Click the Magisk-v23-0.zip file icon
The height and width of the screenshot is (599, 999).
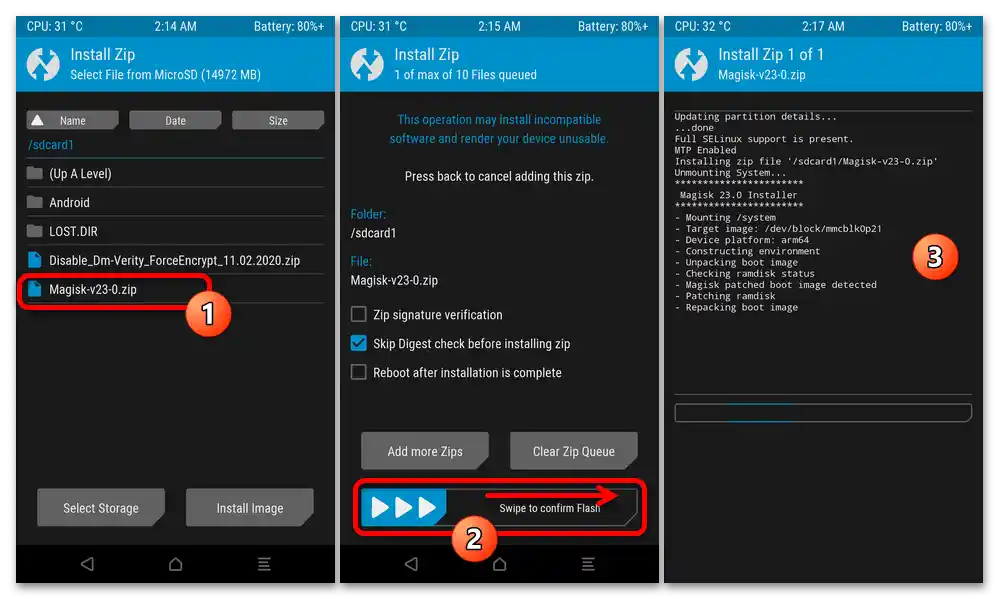click(35, 289)
